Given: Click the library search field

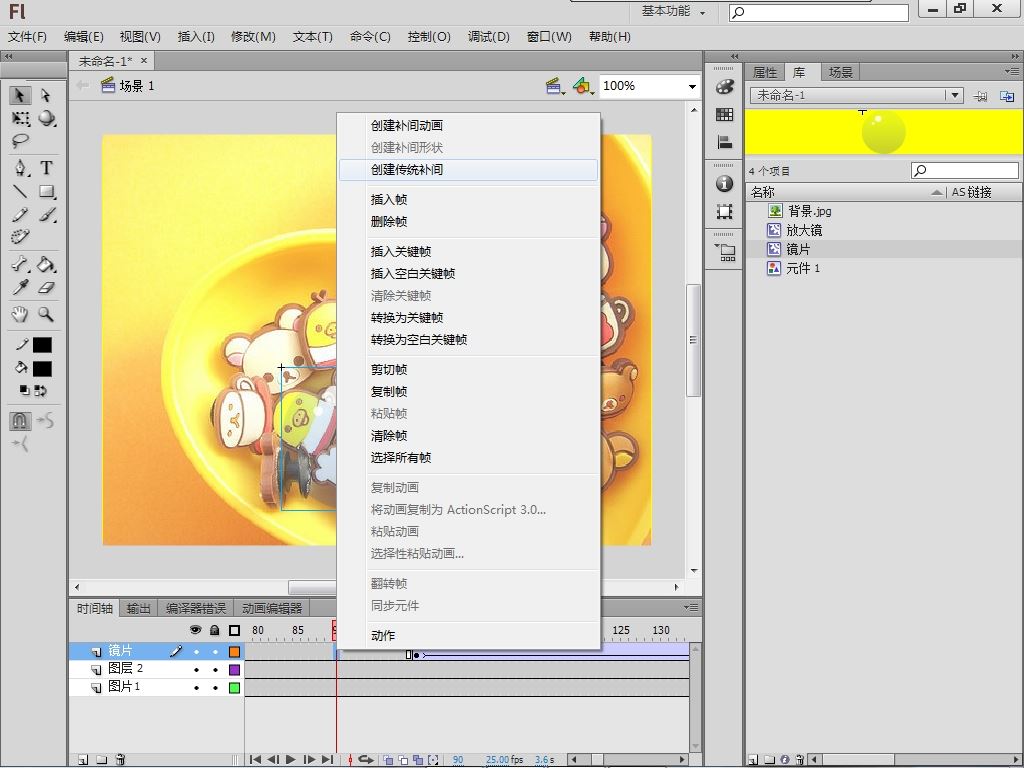Looking at the screenshot, I should (965, 170).
